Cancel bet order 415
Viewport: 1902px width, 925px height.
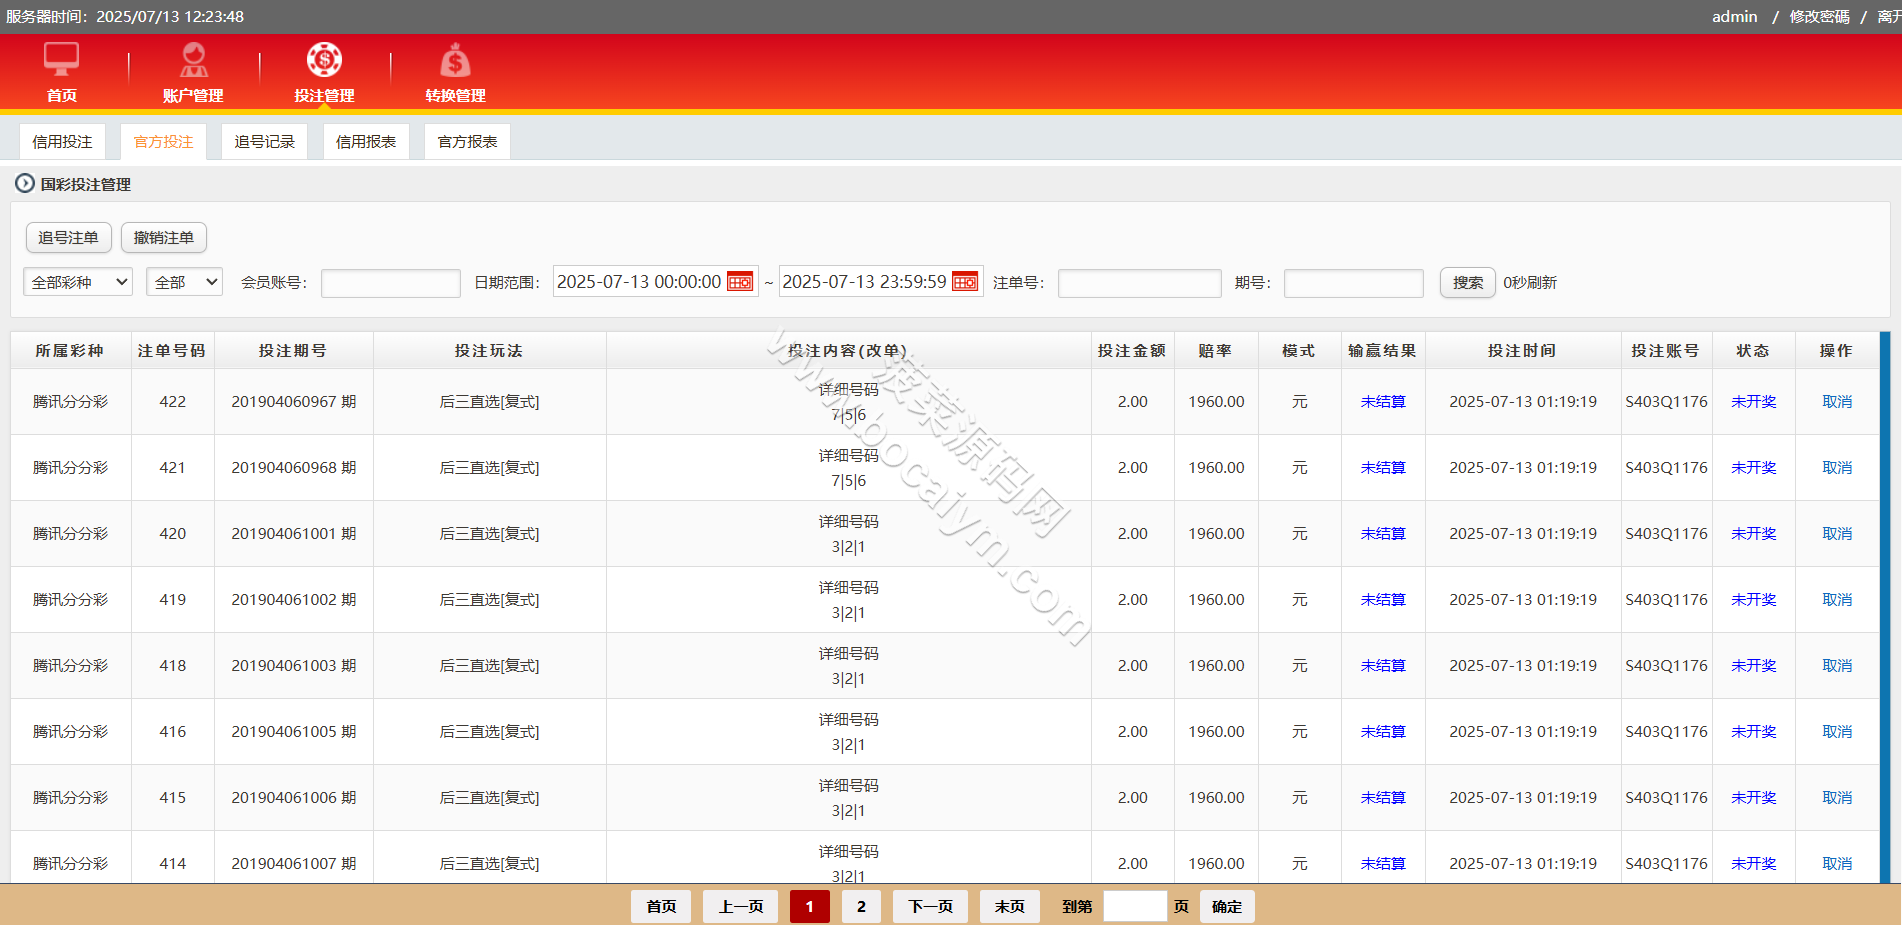pyautogui.click(x=1836, y=798)
